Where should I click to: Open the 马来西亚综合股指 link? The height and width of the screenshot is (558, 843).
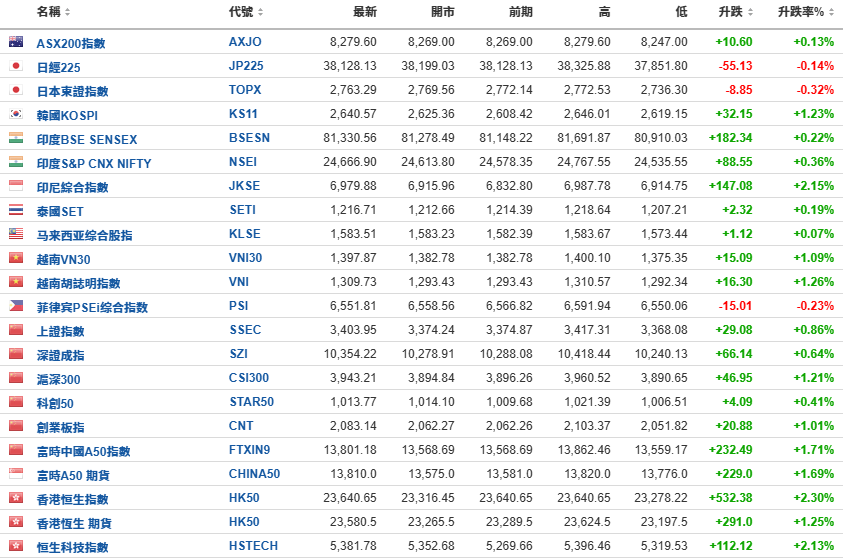(84, 235)
